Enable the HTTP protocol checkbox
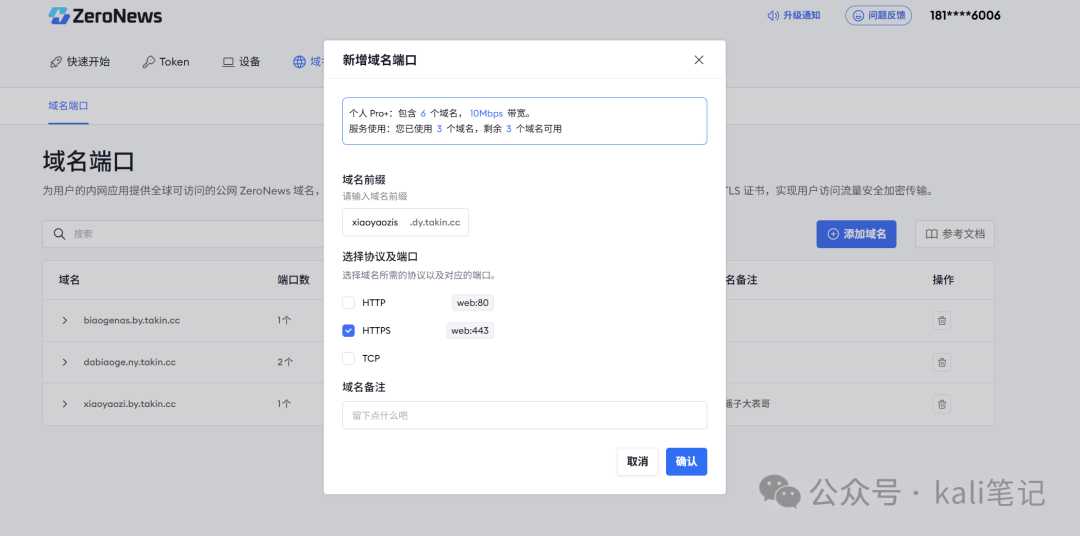Screen dimensions: 1080x536 349,303
